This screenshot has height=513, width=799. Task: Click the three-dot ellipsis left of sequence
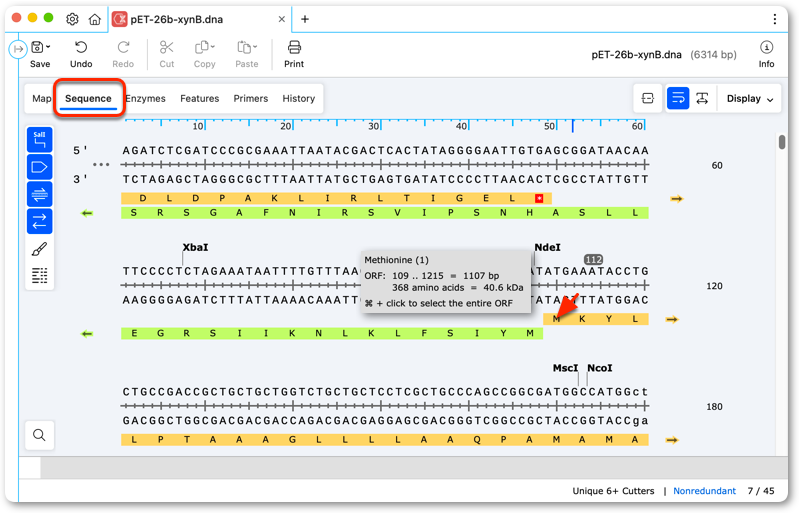coord(101,165)
